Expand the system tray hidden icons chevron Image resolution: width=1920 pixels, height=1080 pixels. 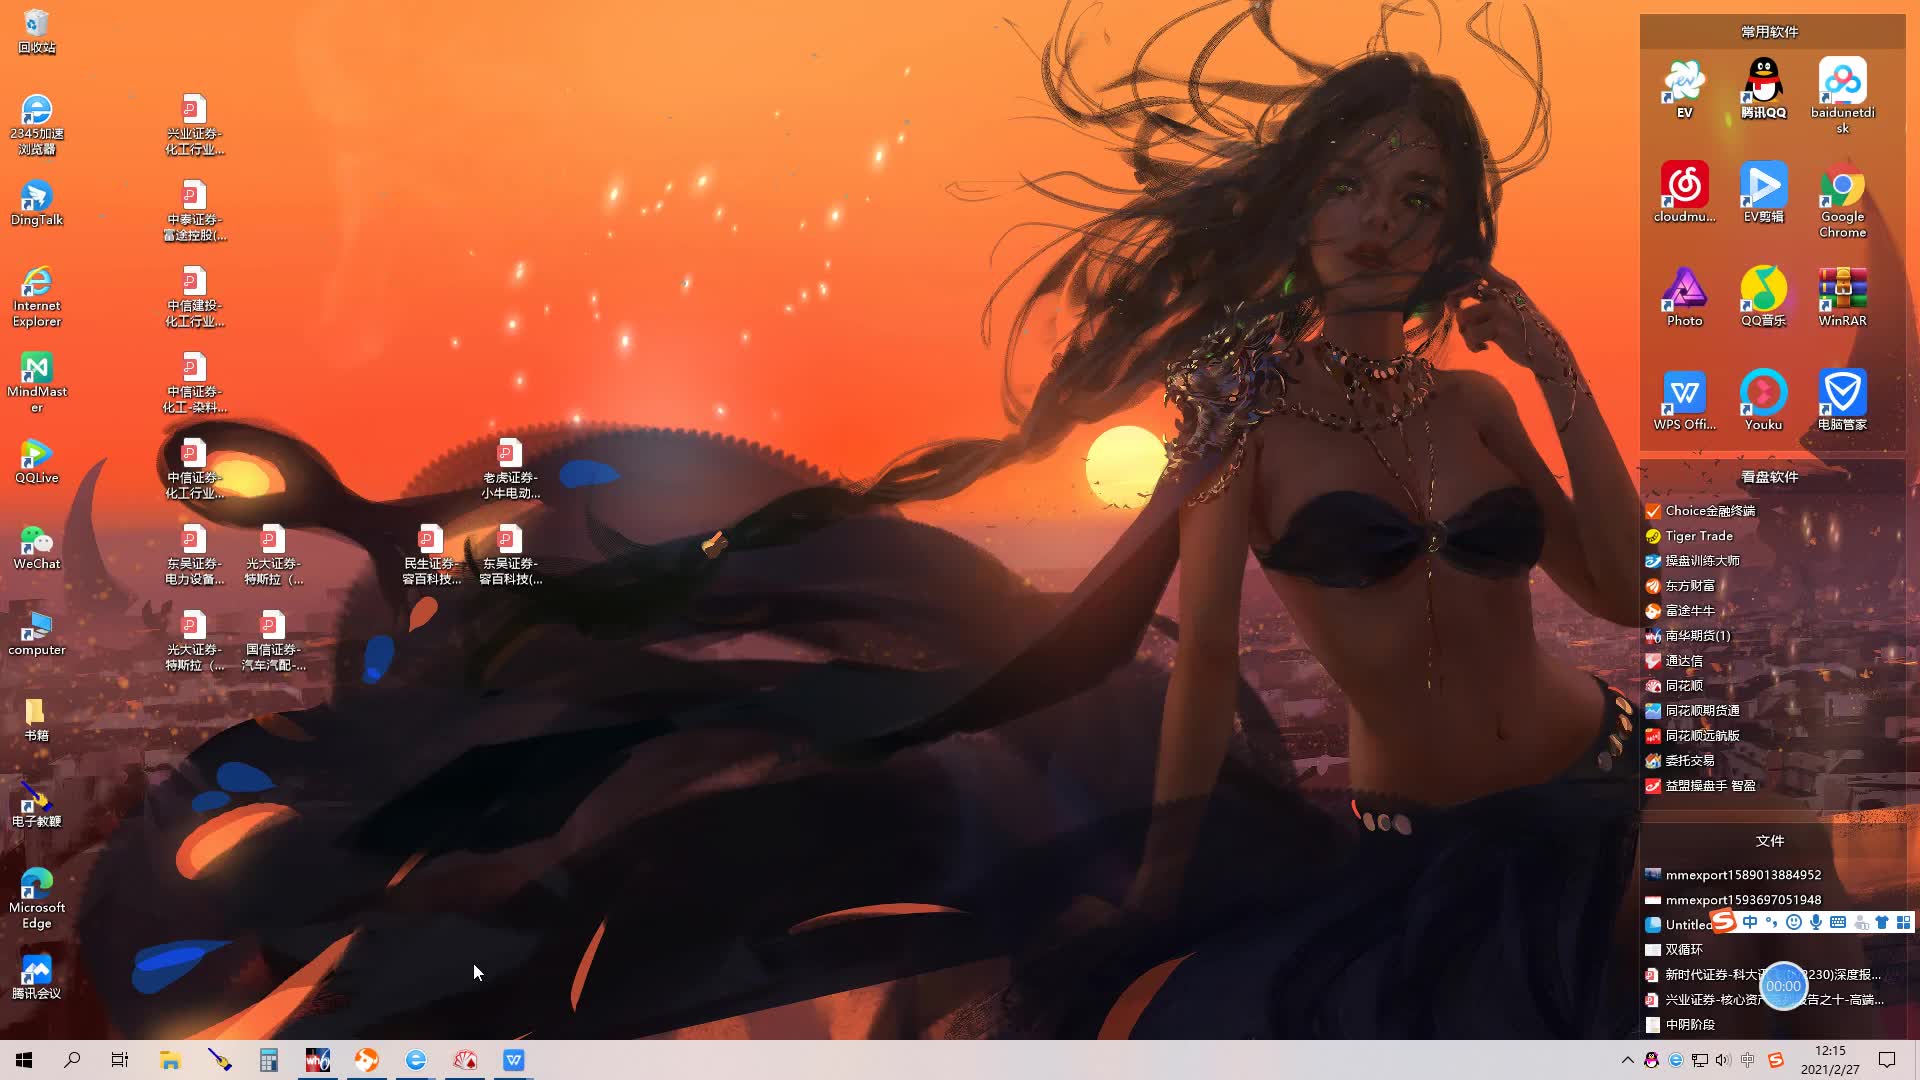pyautogui.click(x=1627, y=1060)
